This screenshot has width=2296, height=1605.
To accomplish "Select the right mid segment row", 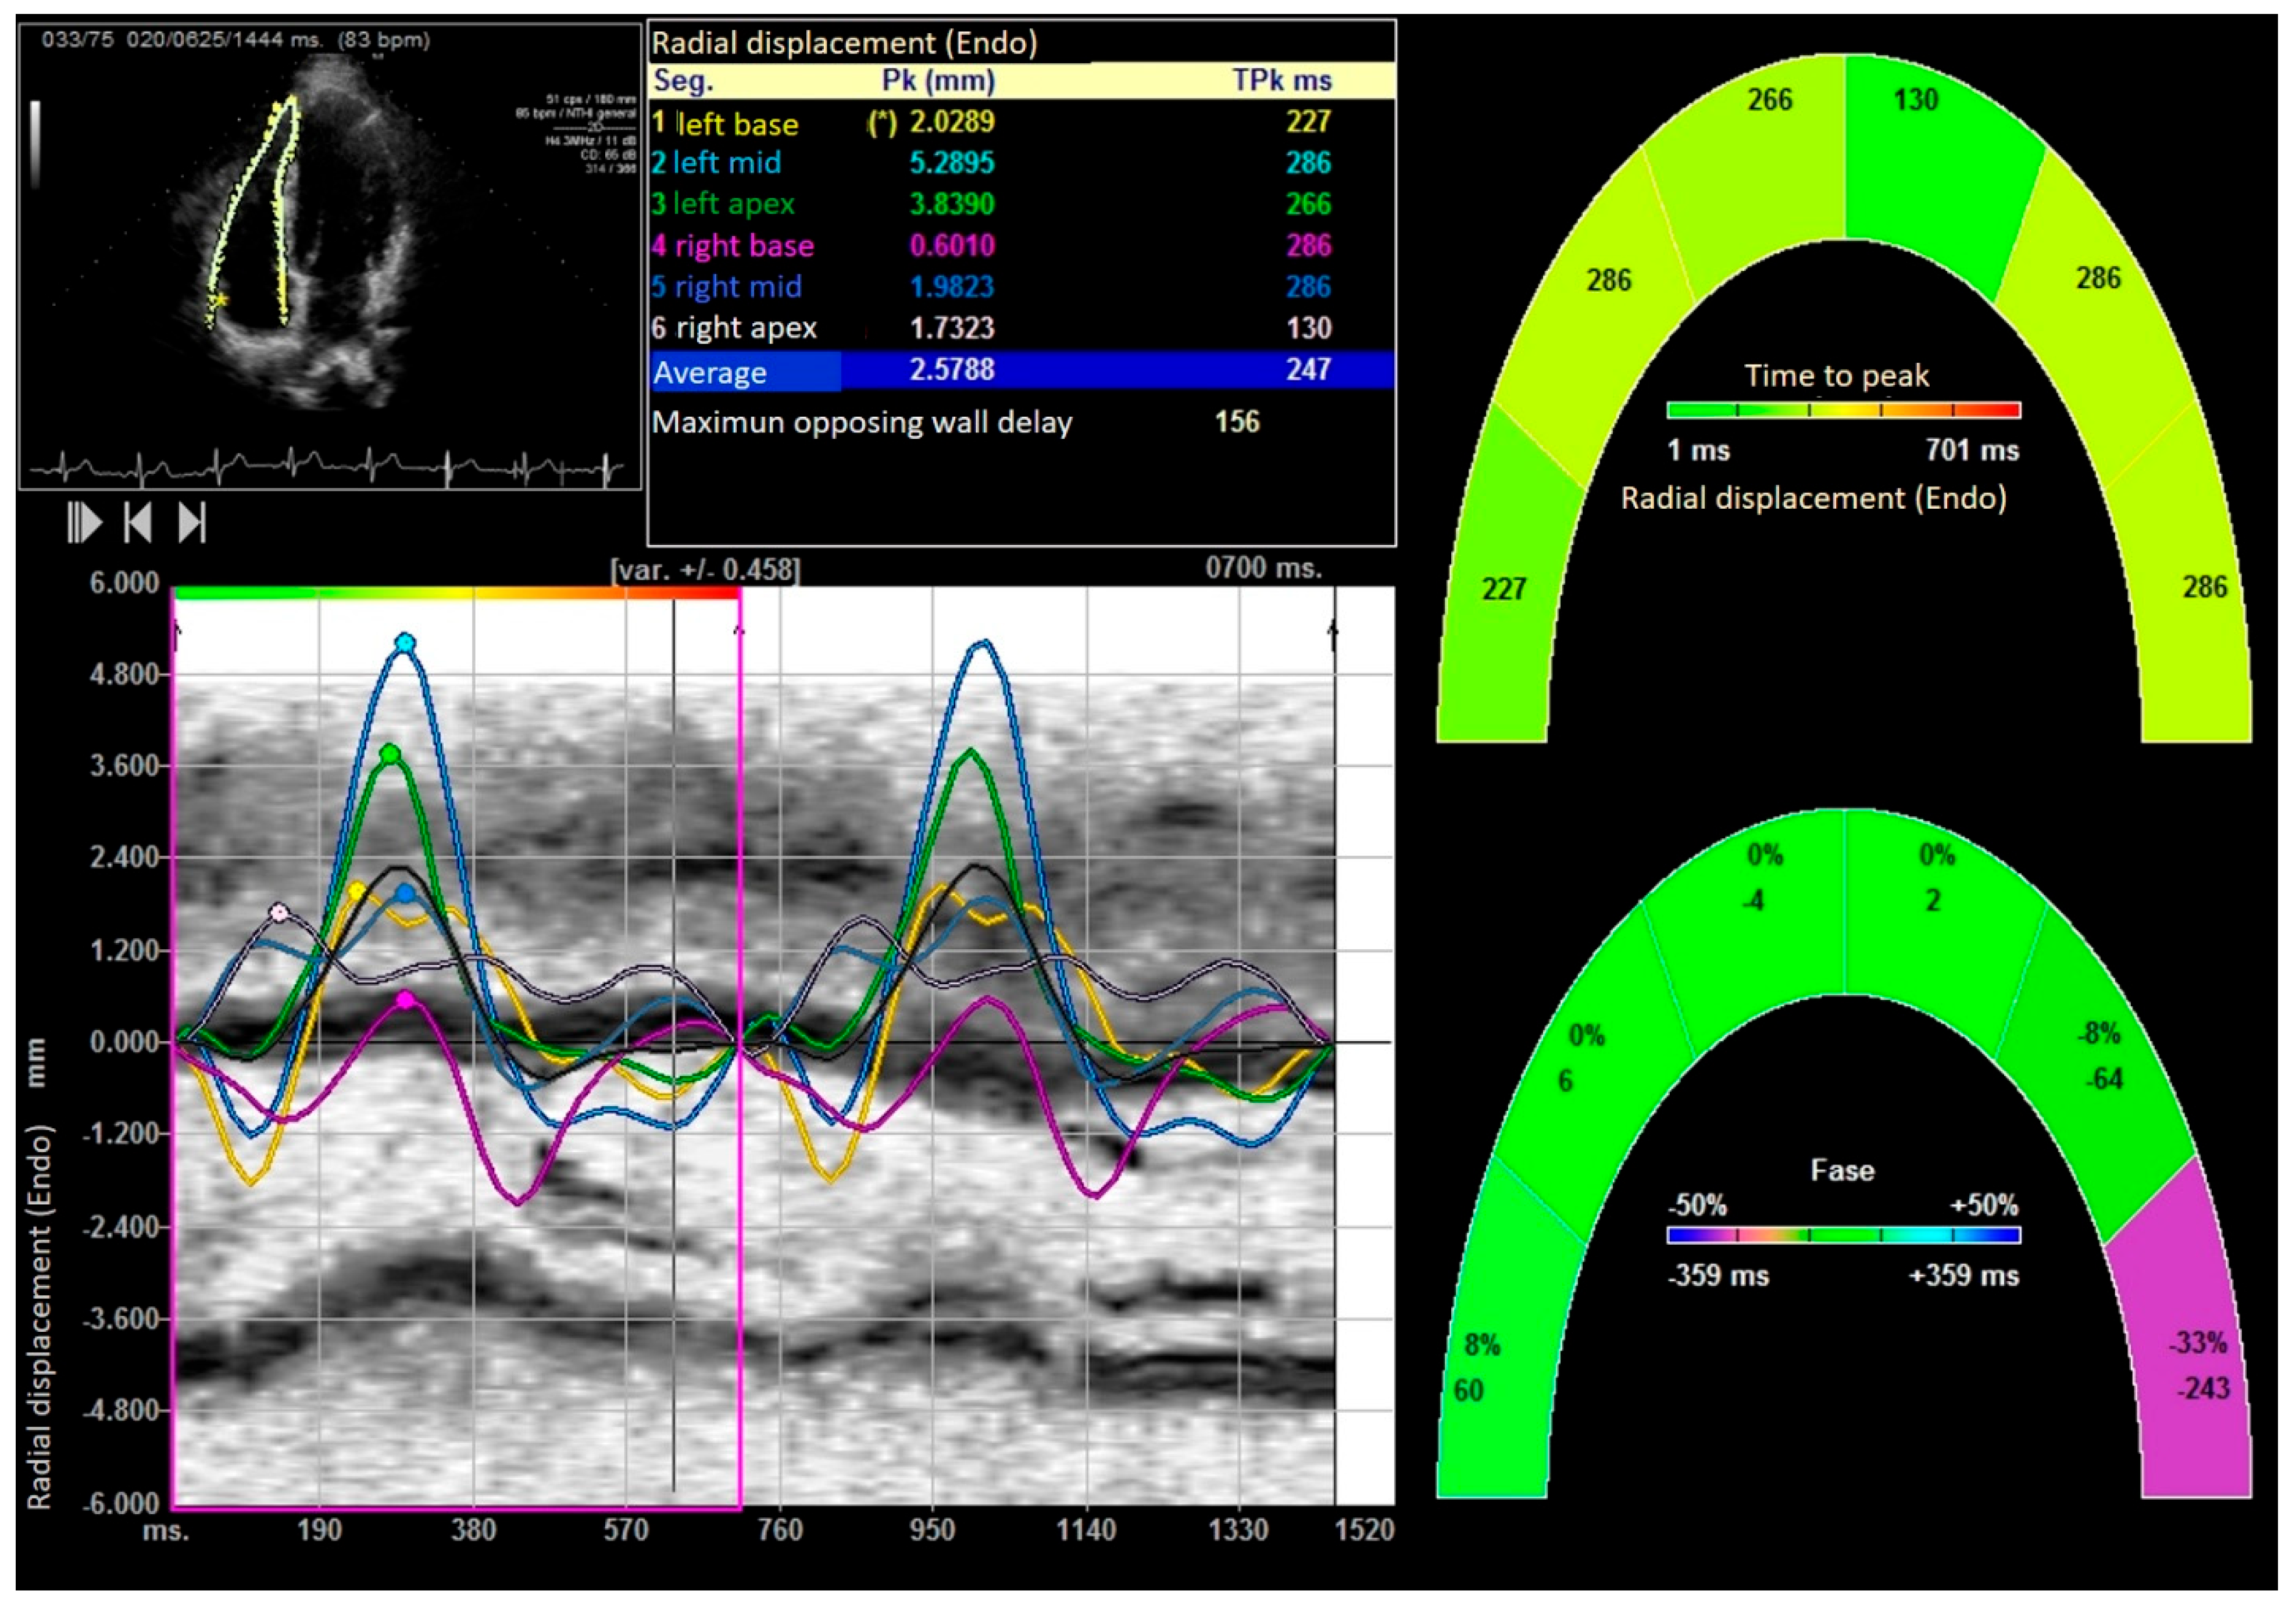I will point(737,287).
